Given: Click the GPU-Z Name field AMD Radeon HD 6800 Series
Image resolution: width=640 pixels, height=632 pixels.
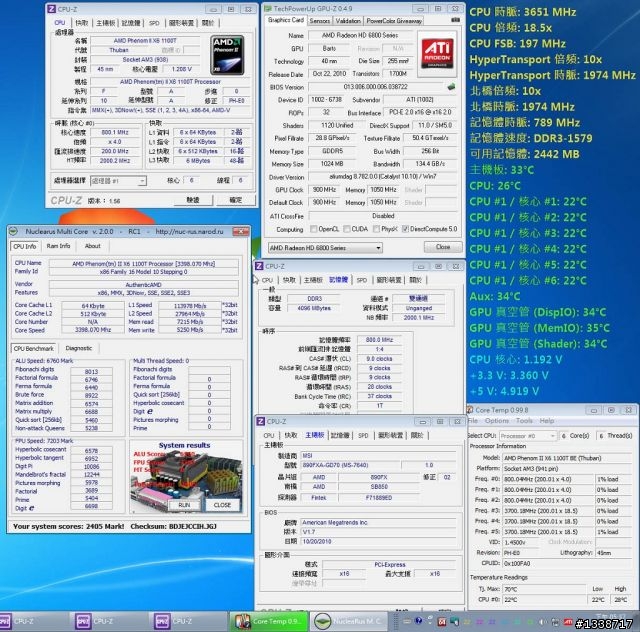Looking at the screenshot, I should (360, 36).
